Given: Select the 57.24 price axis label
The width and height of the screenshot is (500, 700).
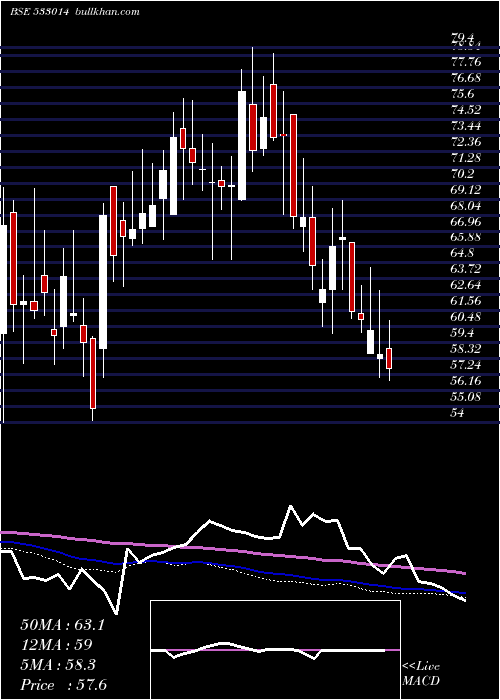Looking at the screenshot, I should [466, 365].
